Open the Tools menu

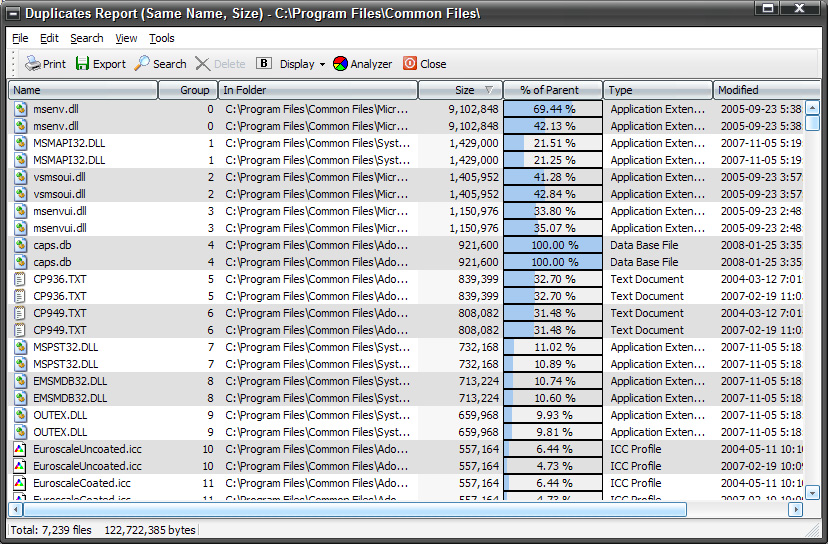162,38
